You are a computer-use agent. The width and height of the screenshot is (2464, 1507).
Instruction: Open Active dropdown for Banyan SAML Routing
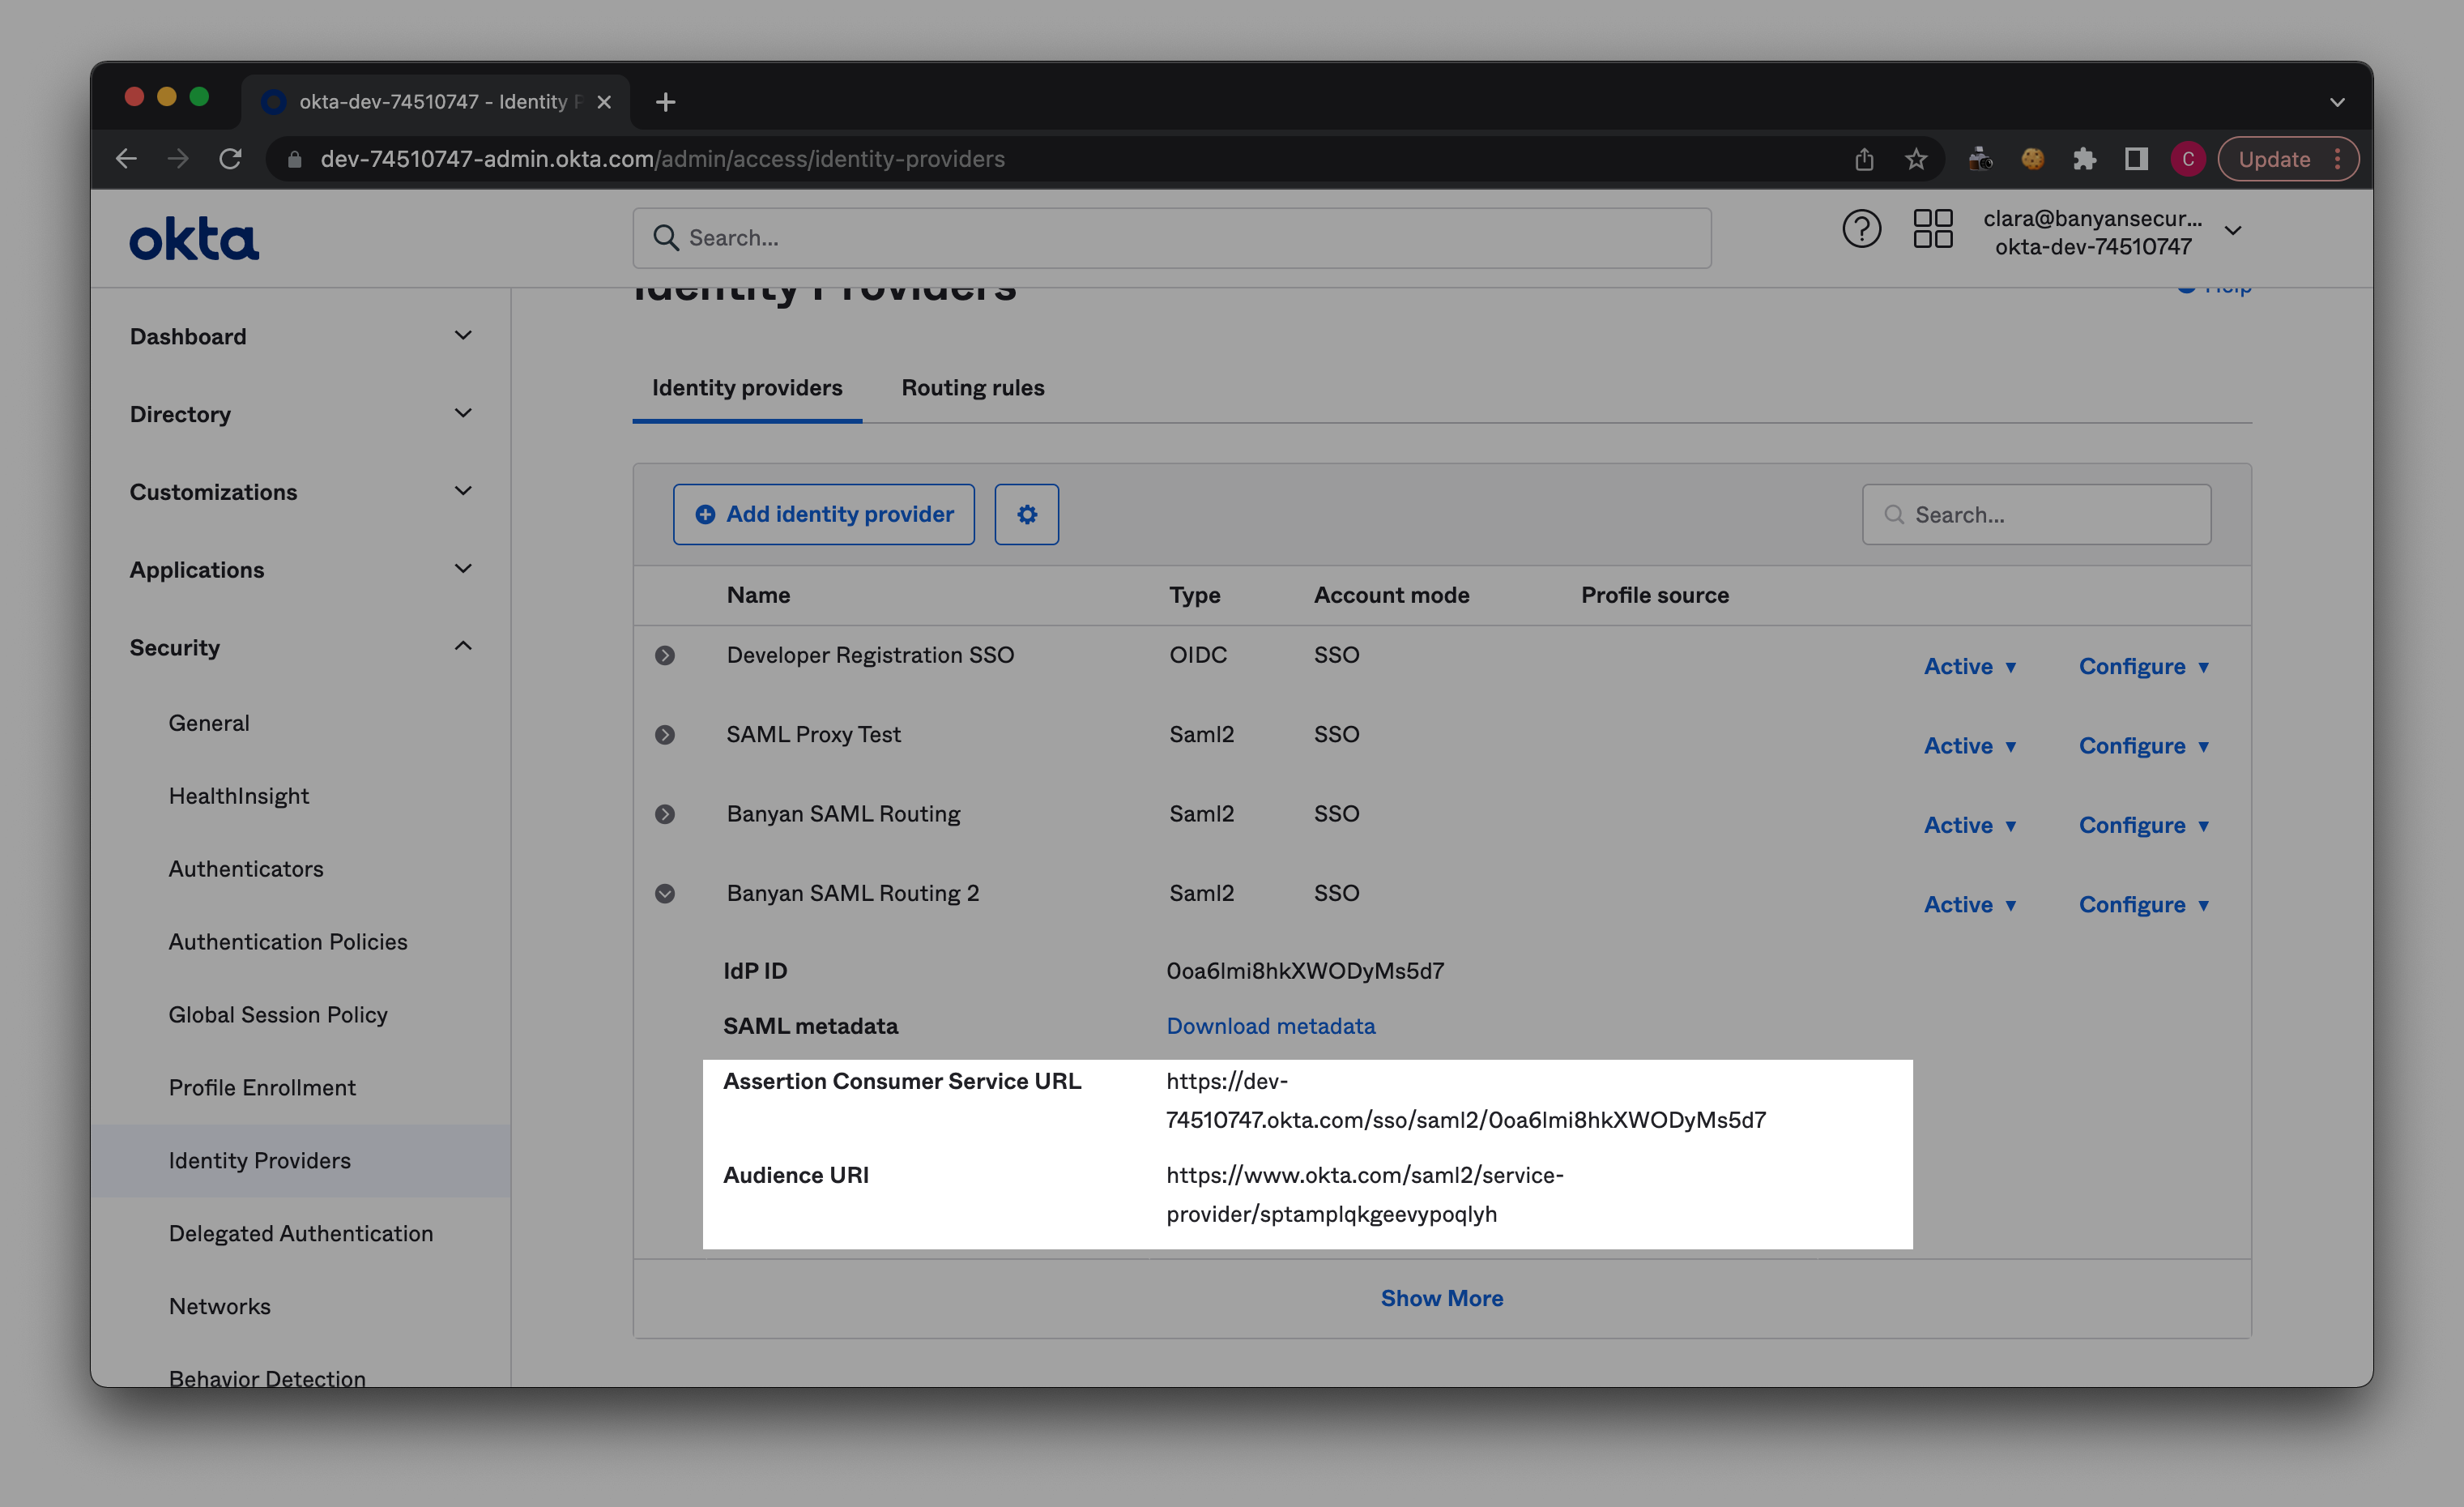1969,825
